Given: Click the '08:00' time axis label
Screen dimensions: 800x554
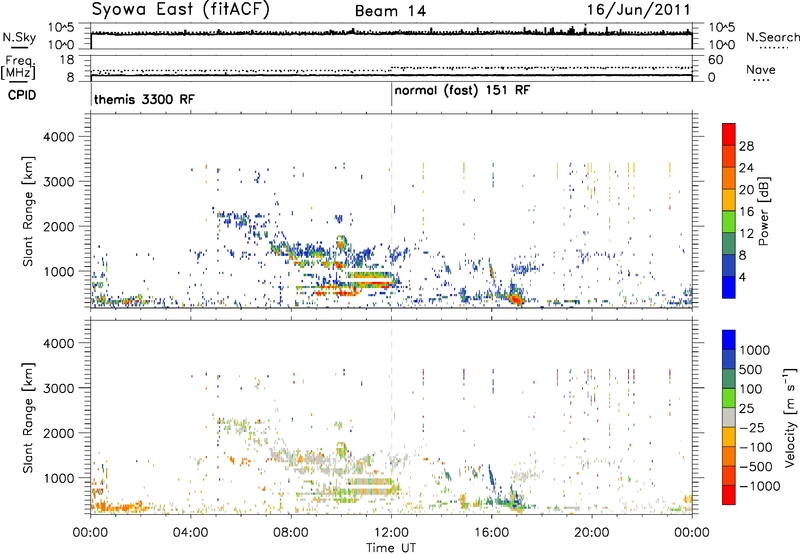Looking at the screenshot, I should tap(290, 533).
